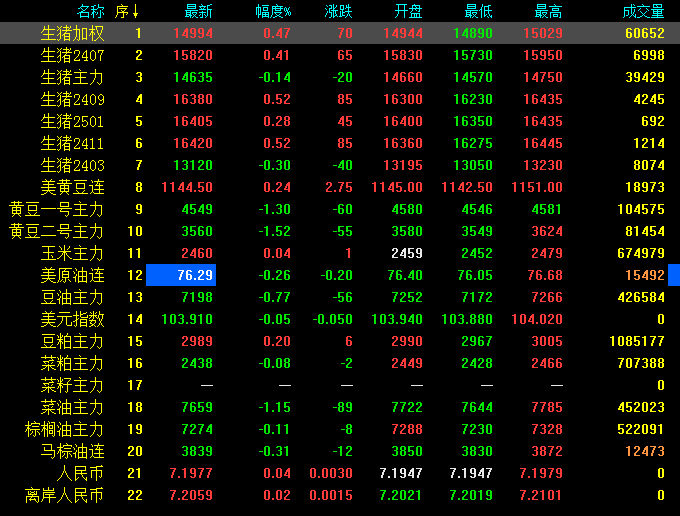Image resolution: width=680 pixels, height=516 pixels.
Task: Click the high price 104.020
Action: point(537,320)
